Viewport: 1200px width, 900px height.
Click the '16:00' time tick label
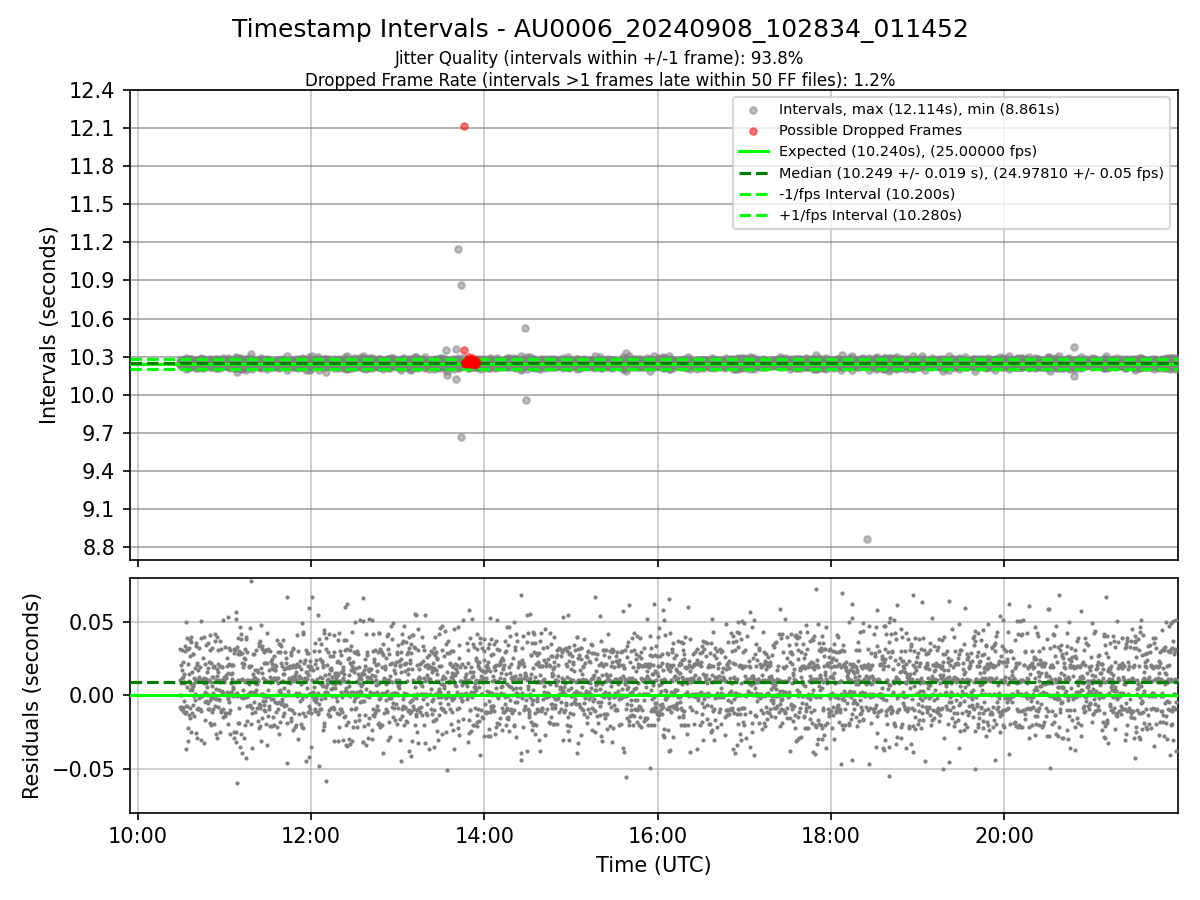(657, 836)
